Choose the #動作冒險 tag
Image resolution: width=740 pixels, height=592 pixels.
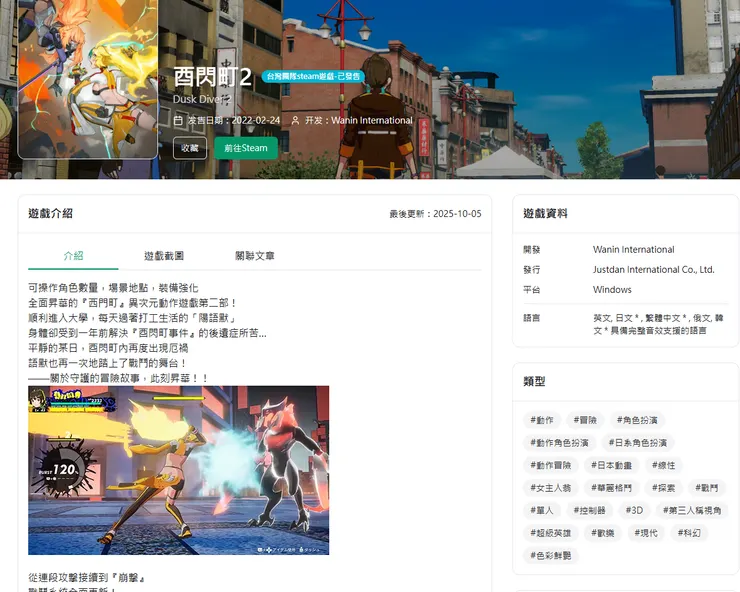coord(551,465)
